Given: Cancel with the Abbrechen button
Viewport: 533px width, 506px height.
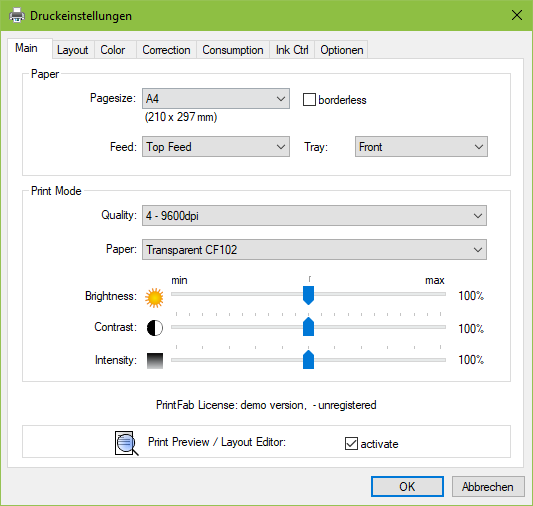Looking at the screenshot, I should (488, 487).
